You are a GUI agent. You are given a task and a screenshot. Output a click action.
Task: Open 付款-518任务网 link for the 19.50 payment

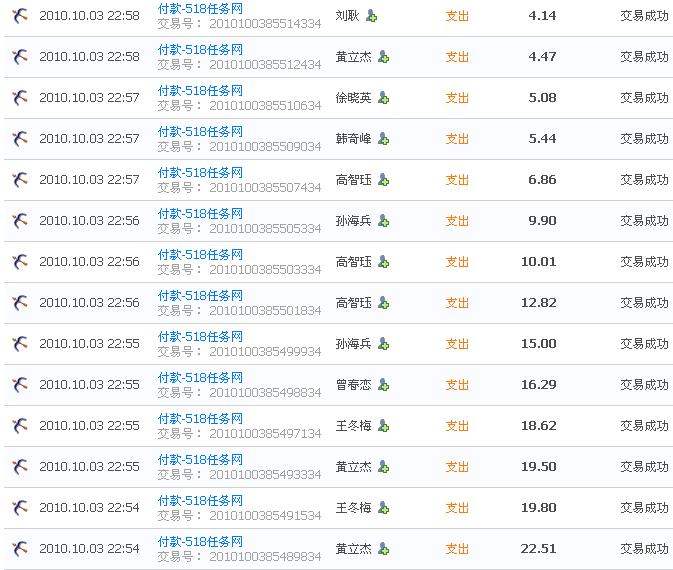click(x=200, y=460)
